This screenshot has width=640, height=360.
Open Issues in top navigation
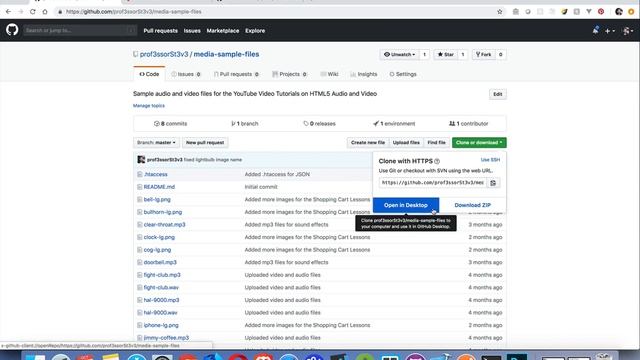(192, 31)
